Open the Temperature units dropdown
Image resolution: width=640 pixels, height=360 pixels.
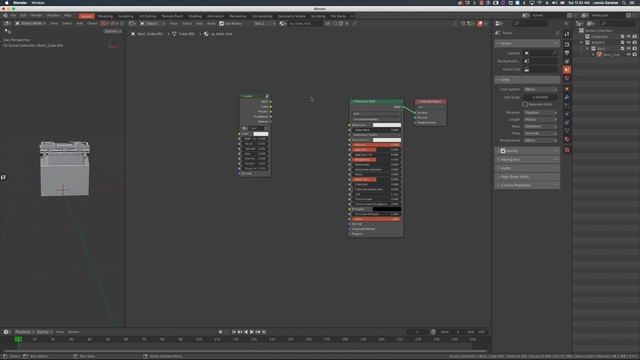coord(540,140)
